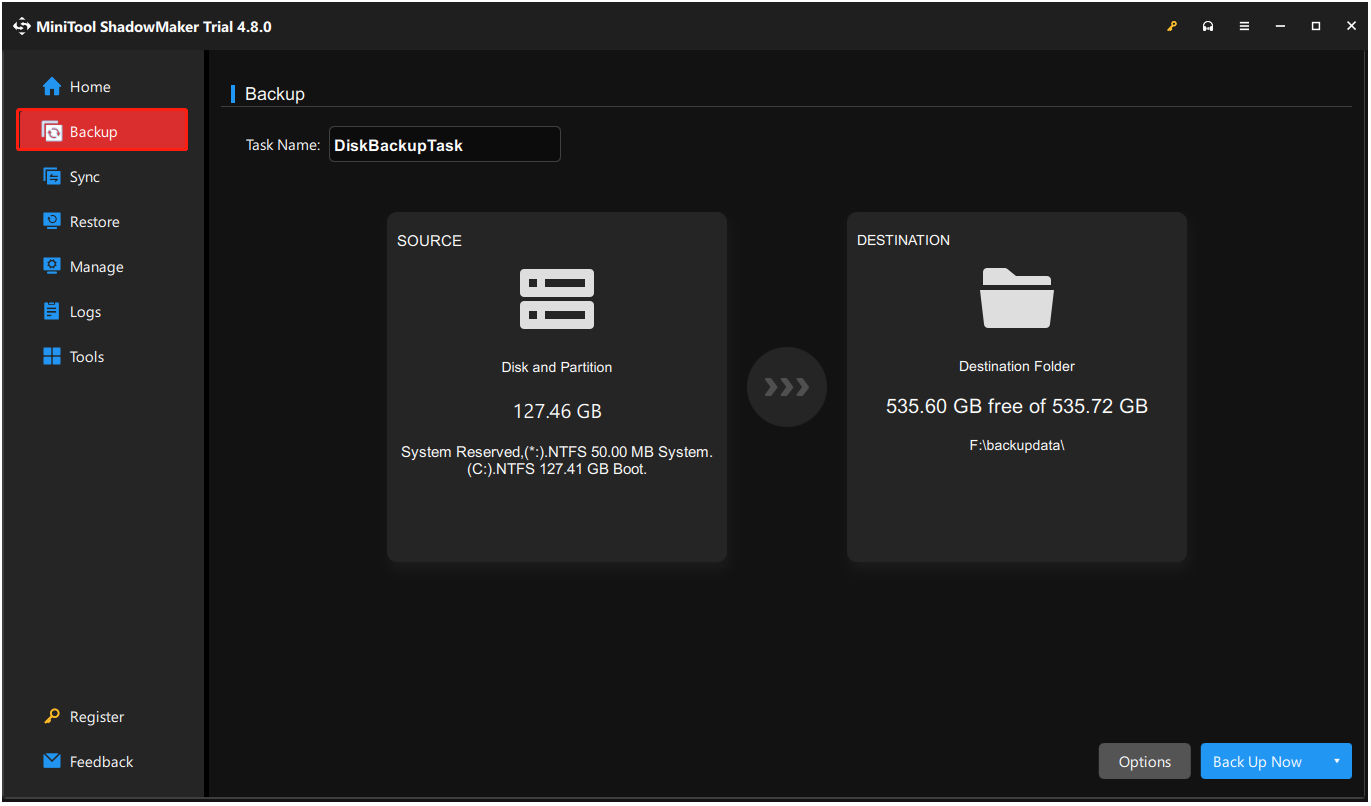Viewport: 1371px width, 806px height.
Task: Open Register from the sidebar
Action: 95,717
